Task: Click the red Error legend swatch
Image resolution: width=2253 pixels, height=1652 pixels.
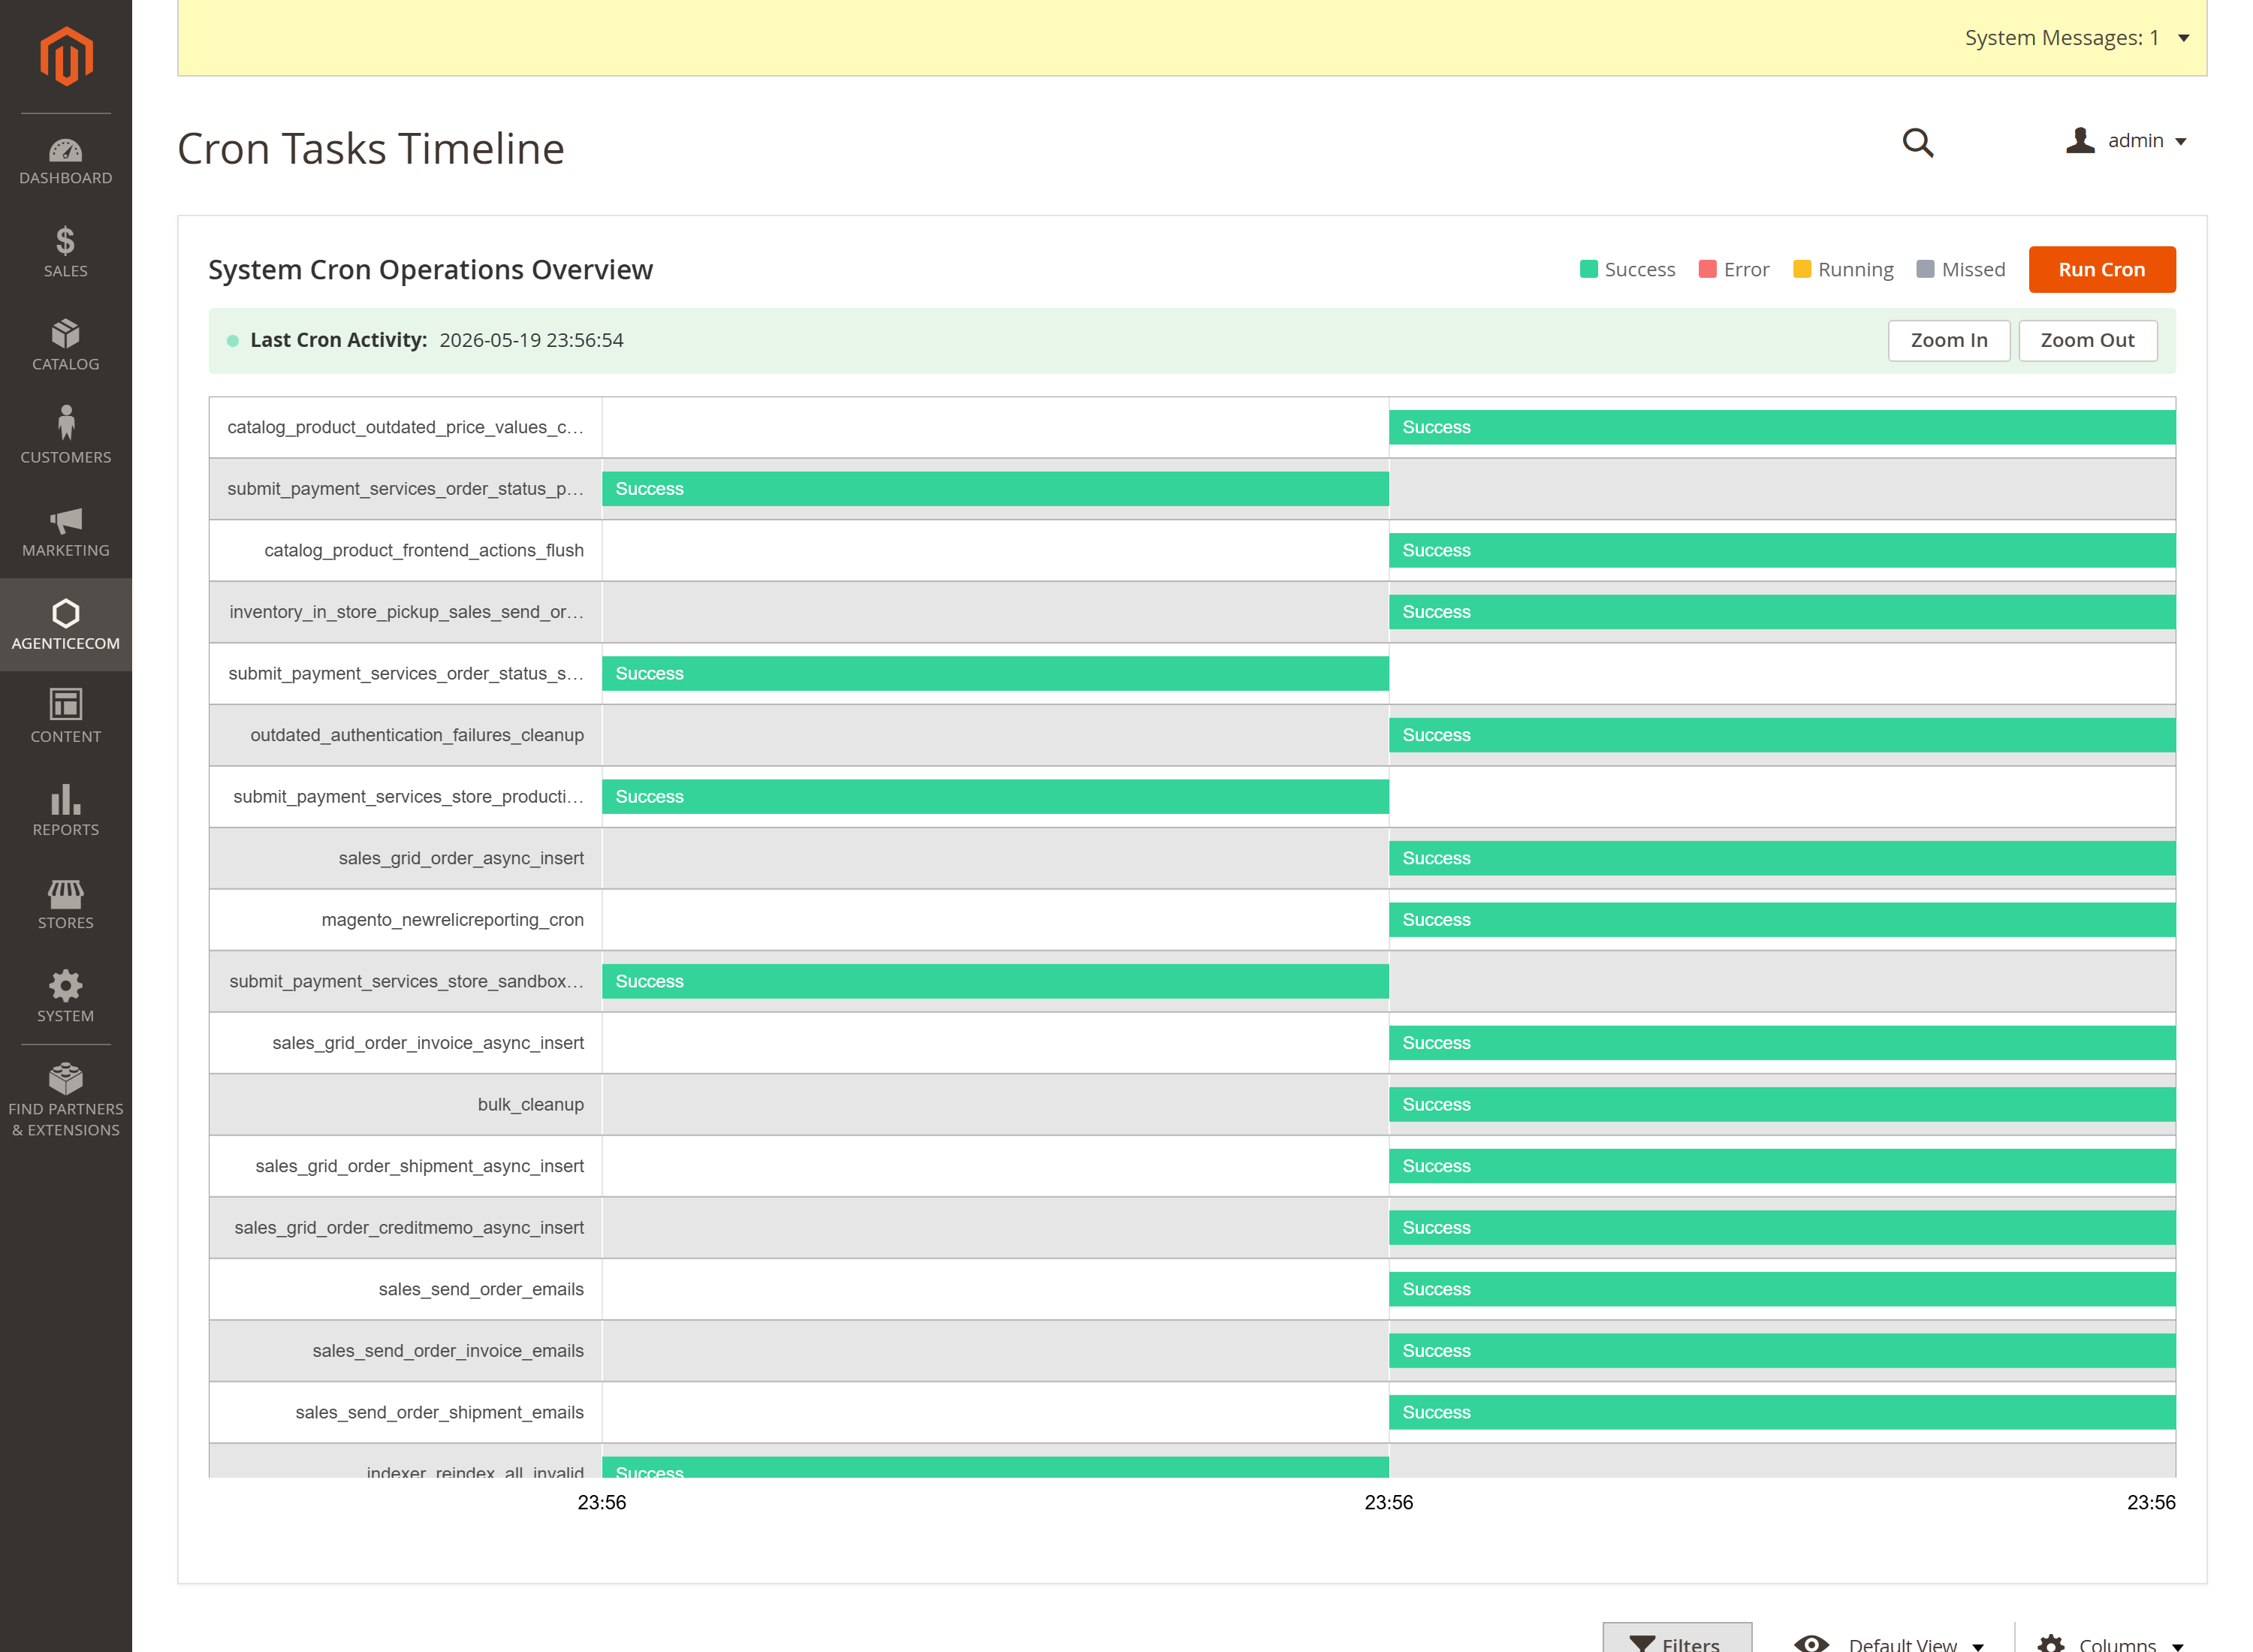Action: (x=1708, y=269)
